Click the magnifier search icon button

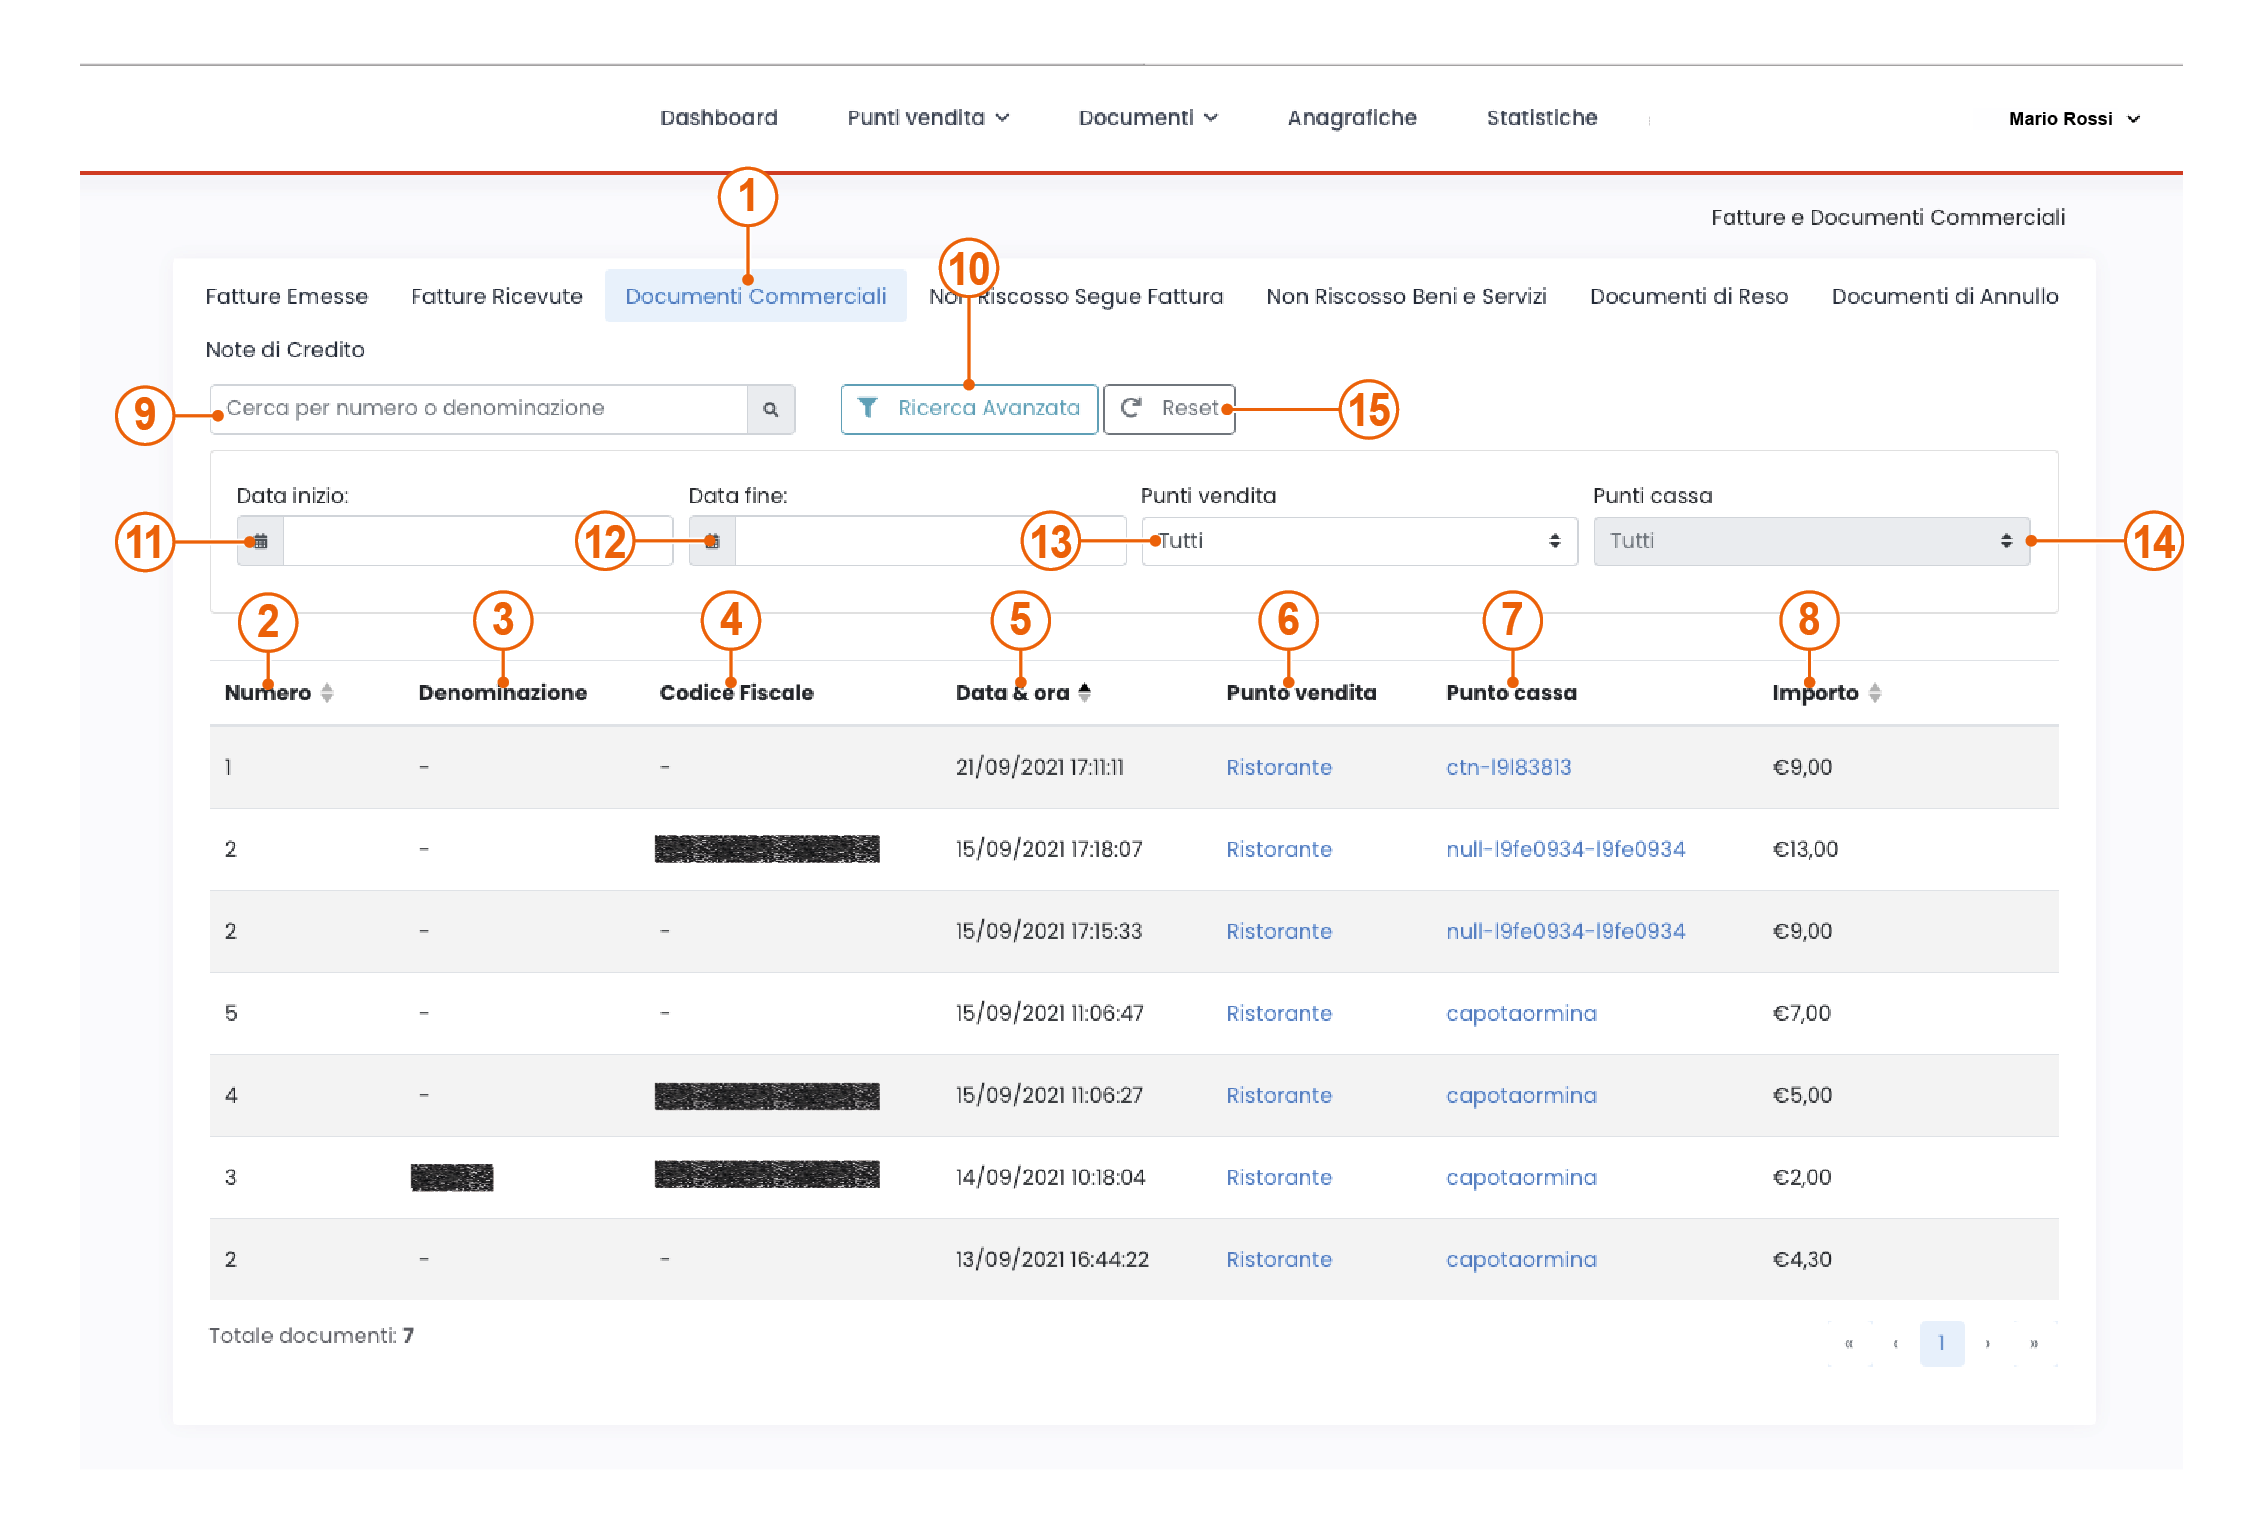pyautogui.click(x=770, y=409)
